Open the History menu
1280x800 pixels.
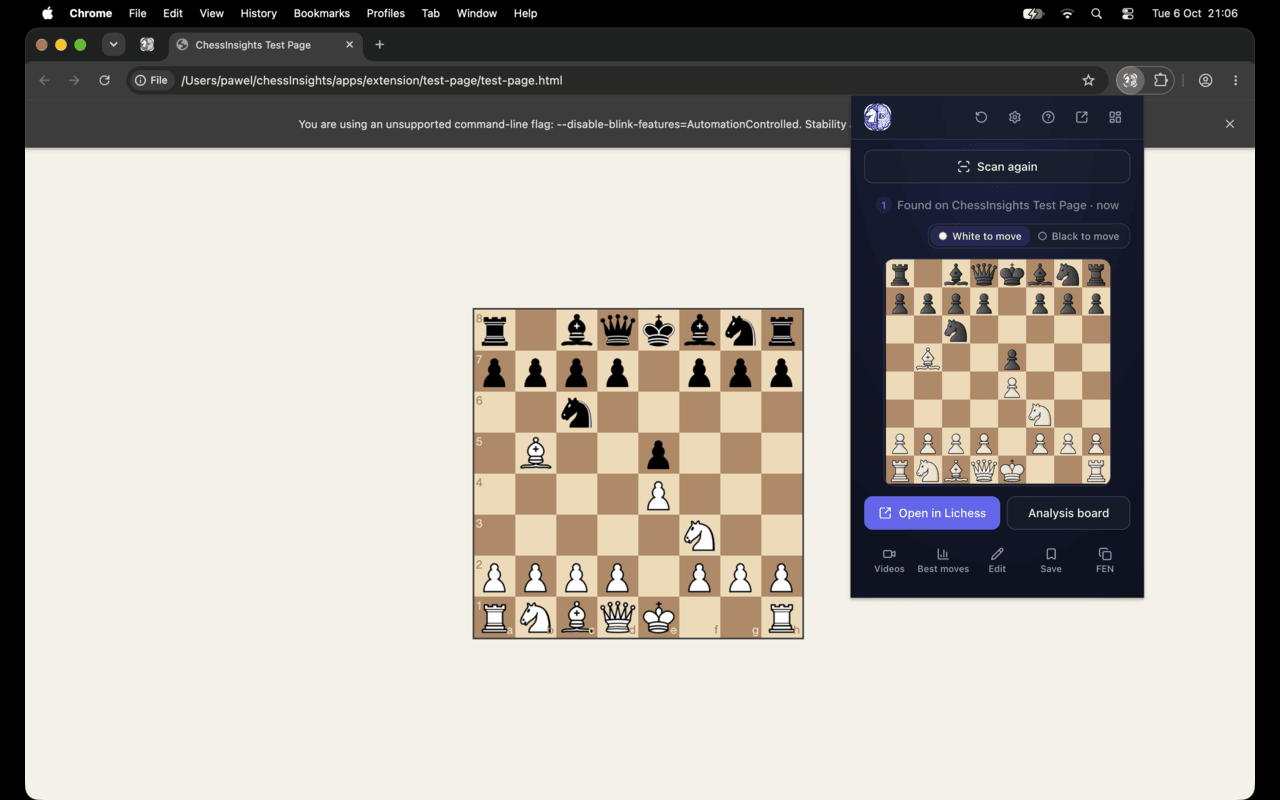coord(259,14)
